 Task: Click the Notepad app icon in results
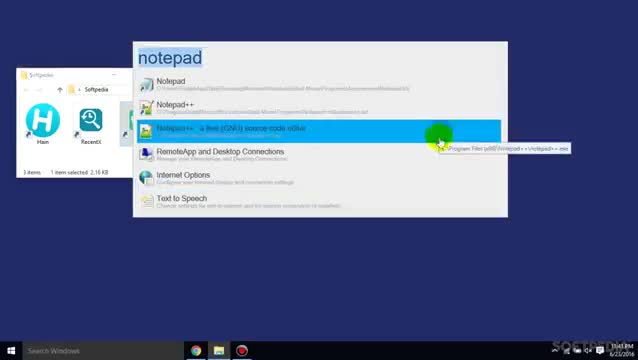(146, 85)
